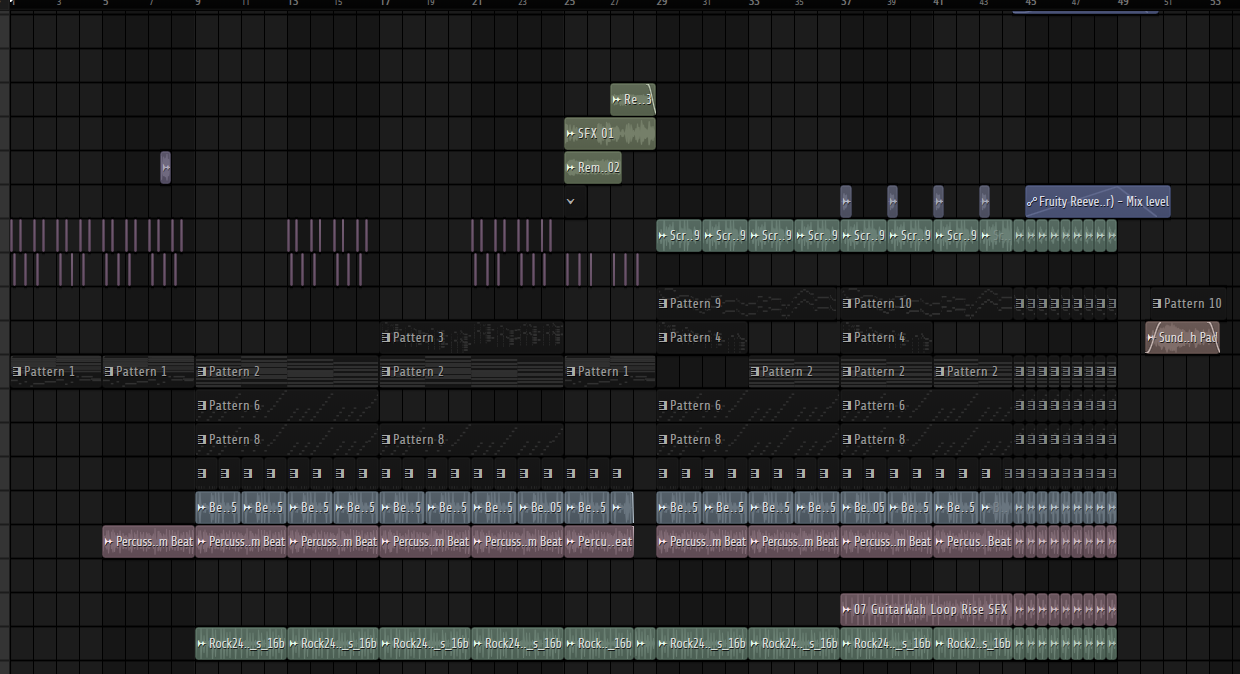Select the Pattern 1 clip below the Rem..02 clip

610,371
